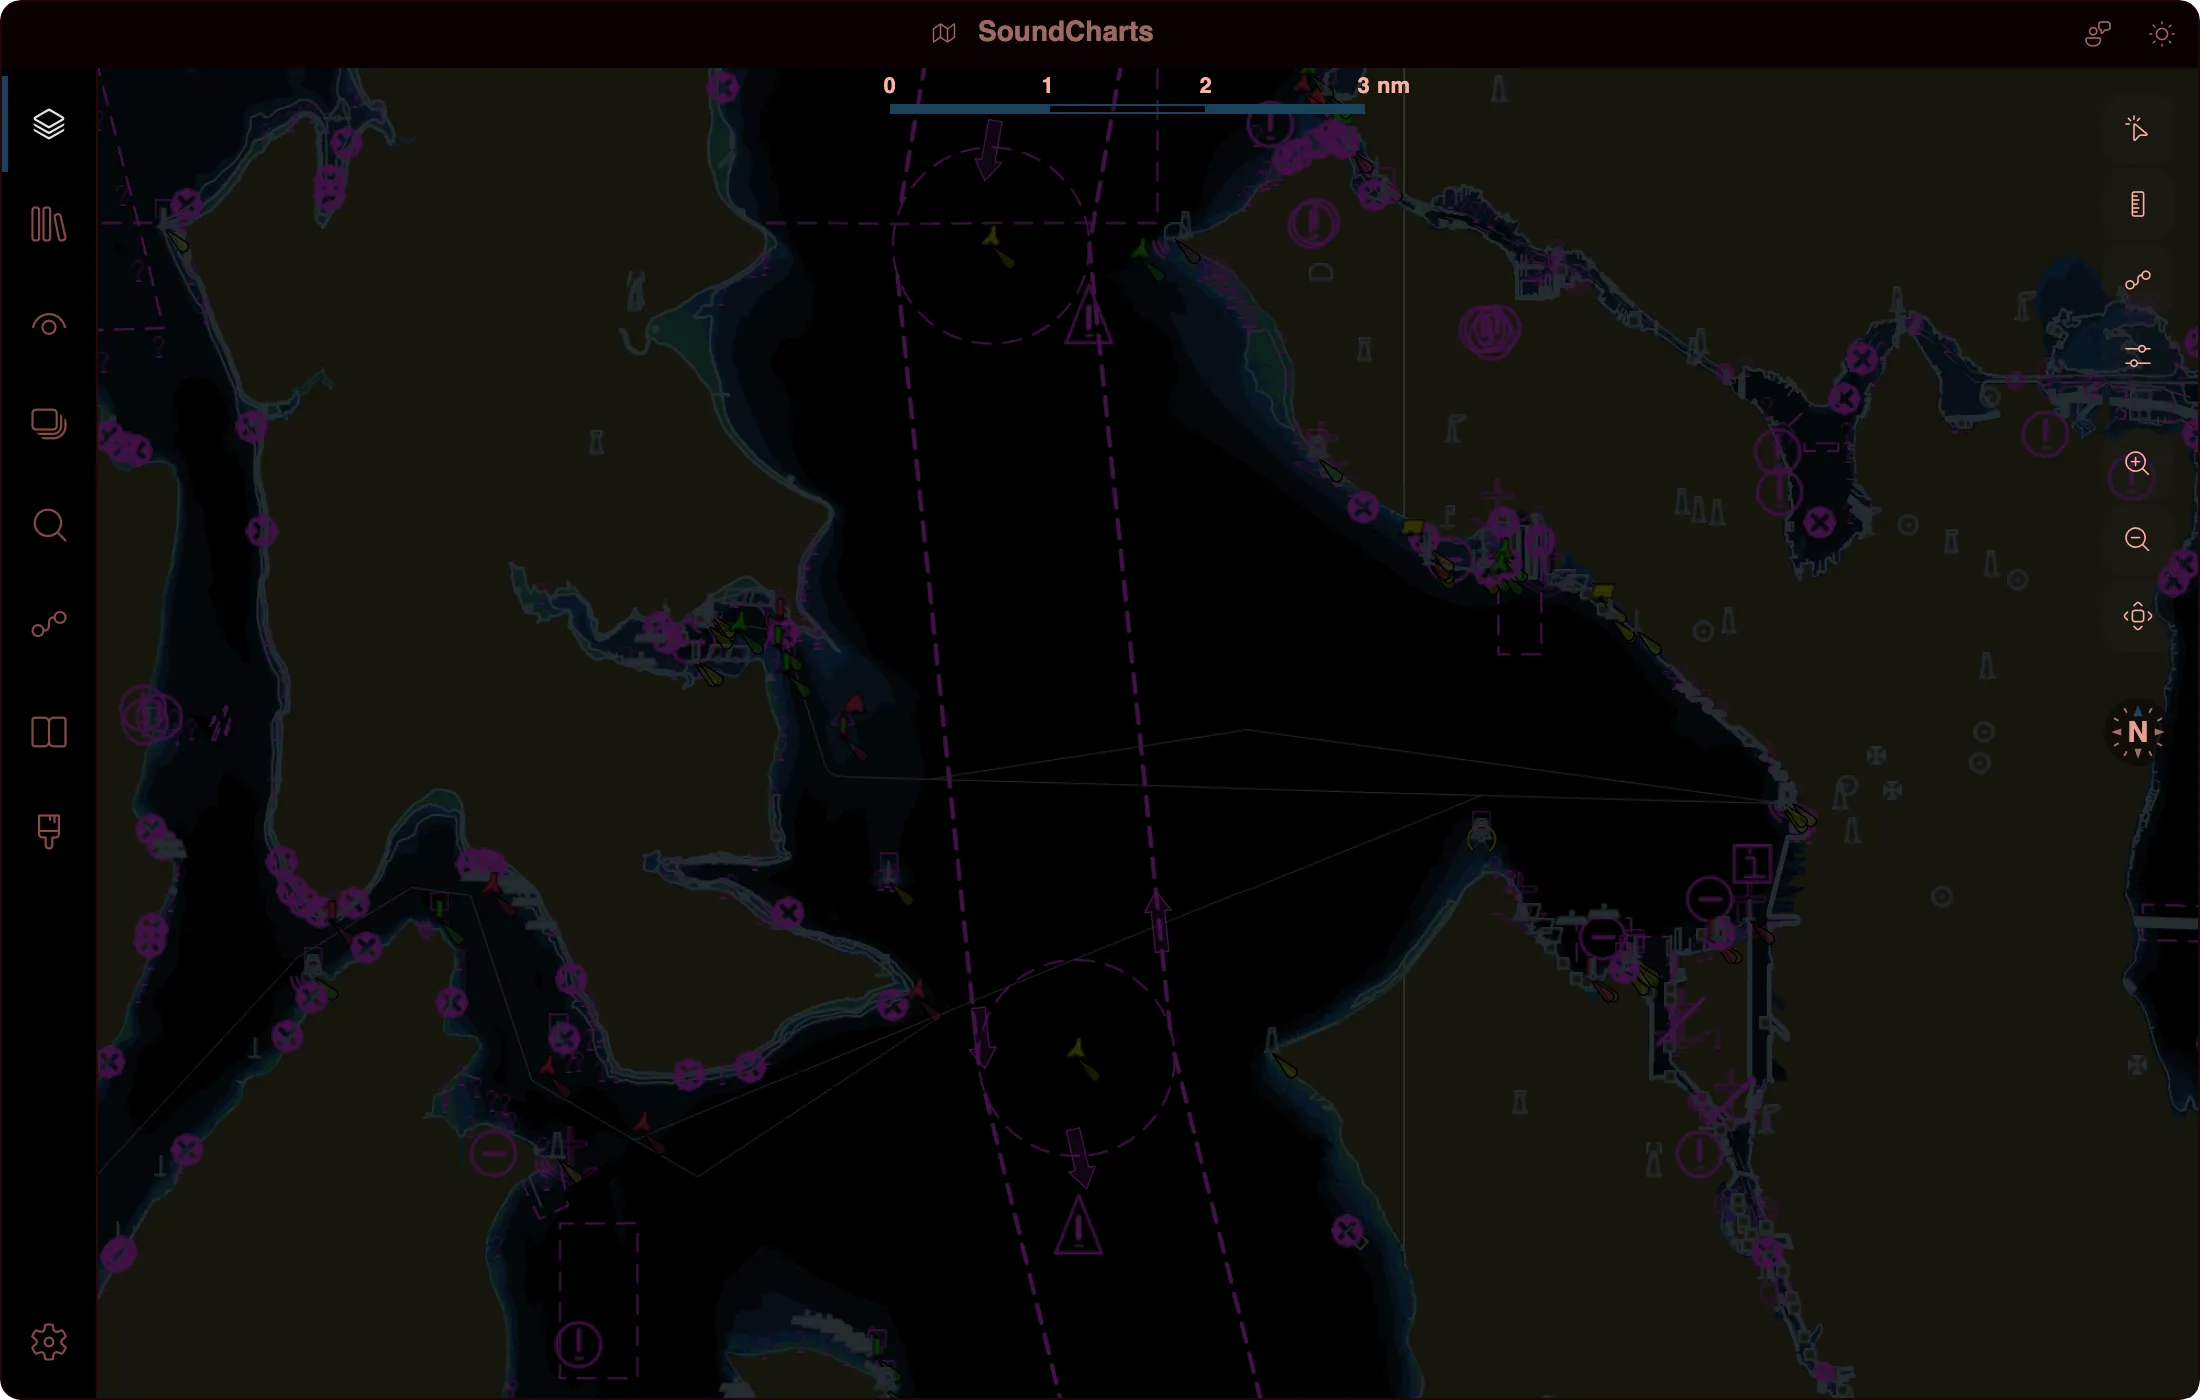Zoom out of the chart
This screenshot has height=1400, width=2200.
point(2137,540)
